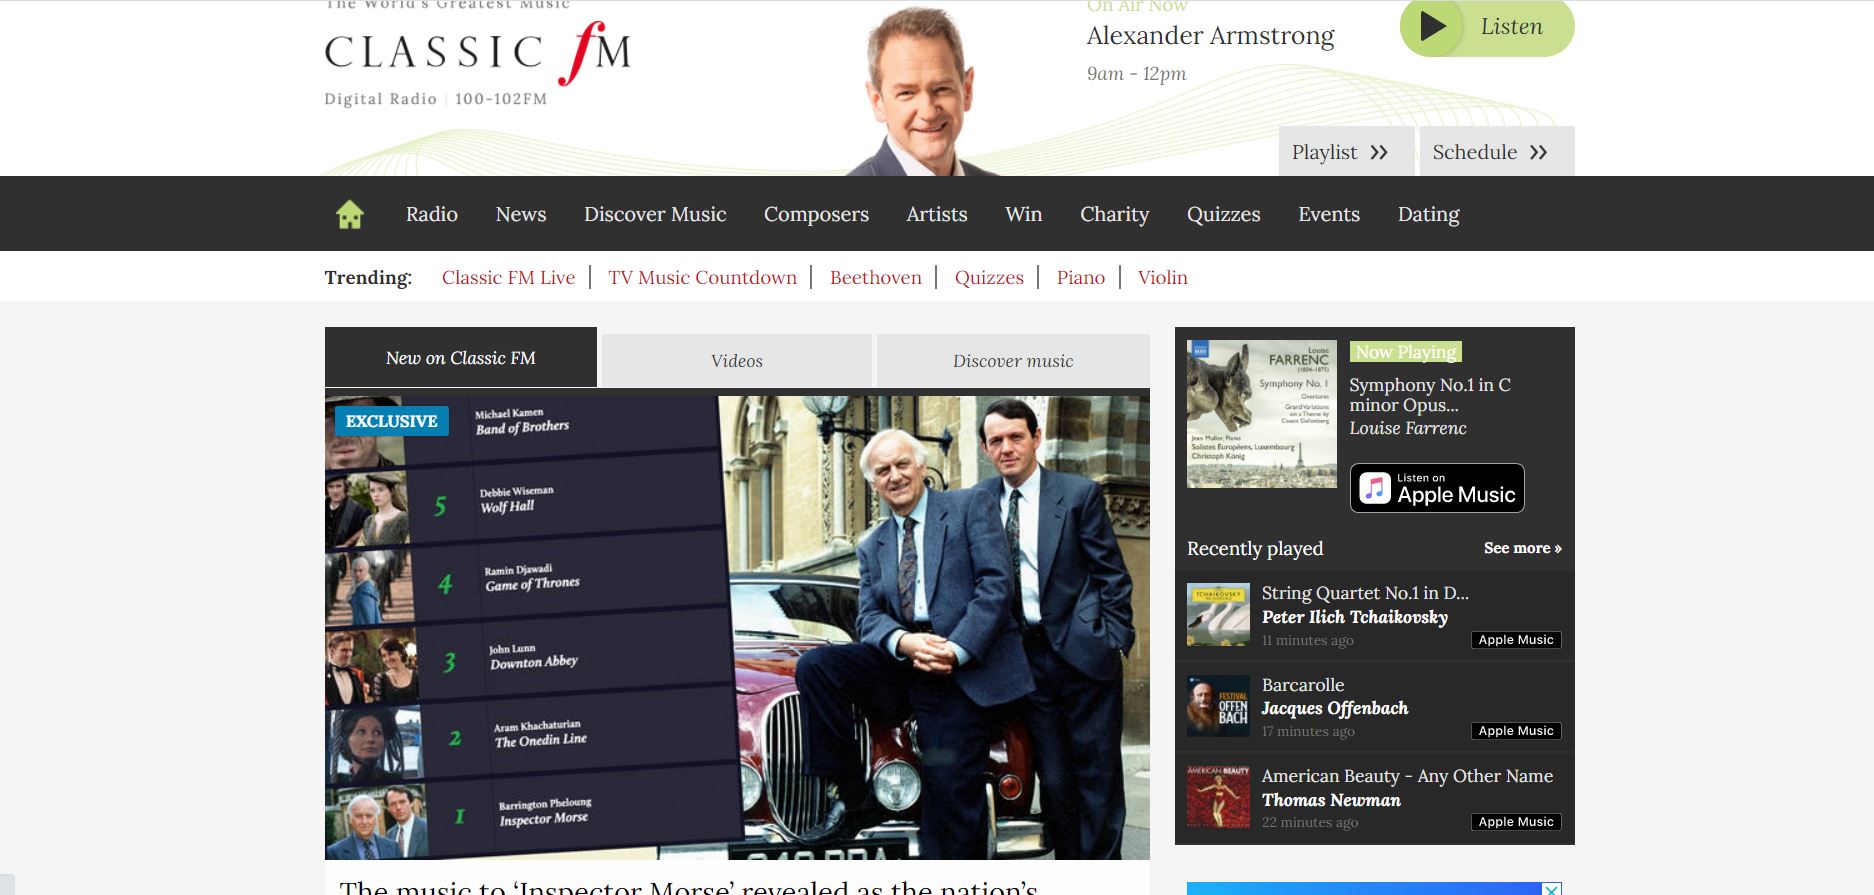The height and width of the screenshot is (895, 1874).
Task: Switch to the Discover music tab
Action: pos(1012,361)
